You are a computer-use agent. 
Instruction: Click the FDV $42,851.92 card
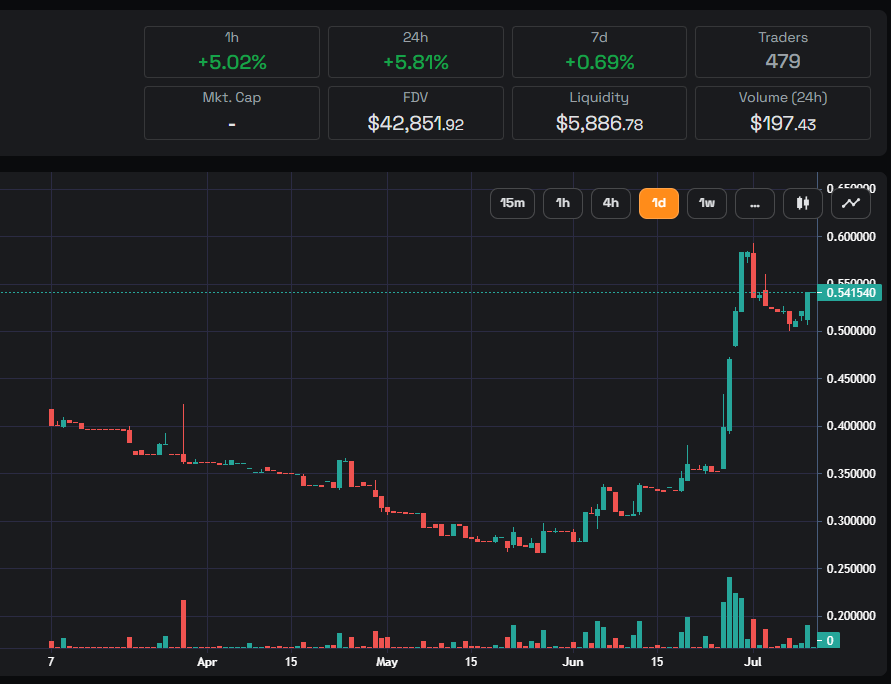(x=415, y=113)
